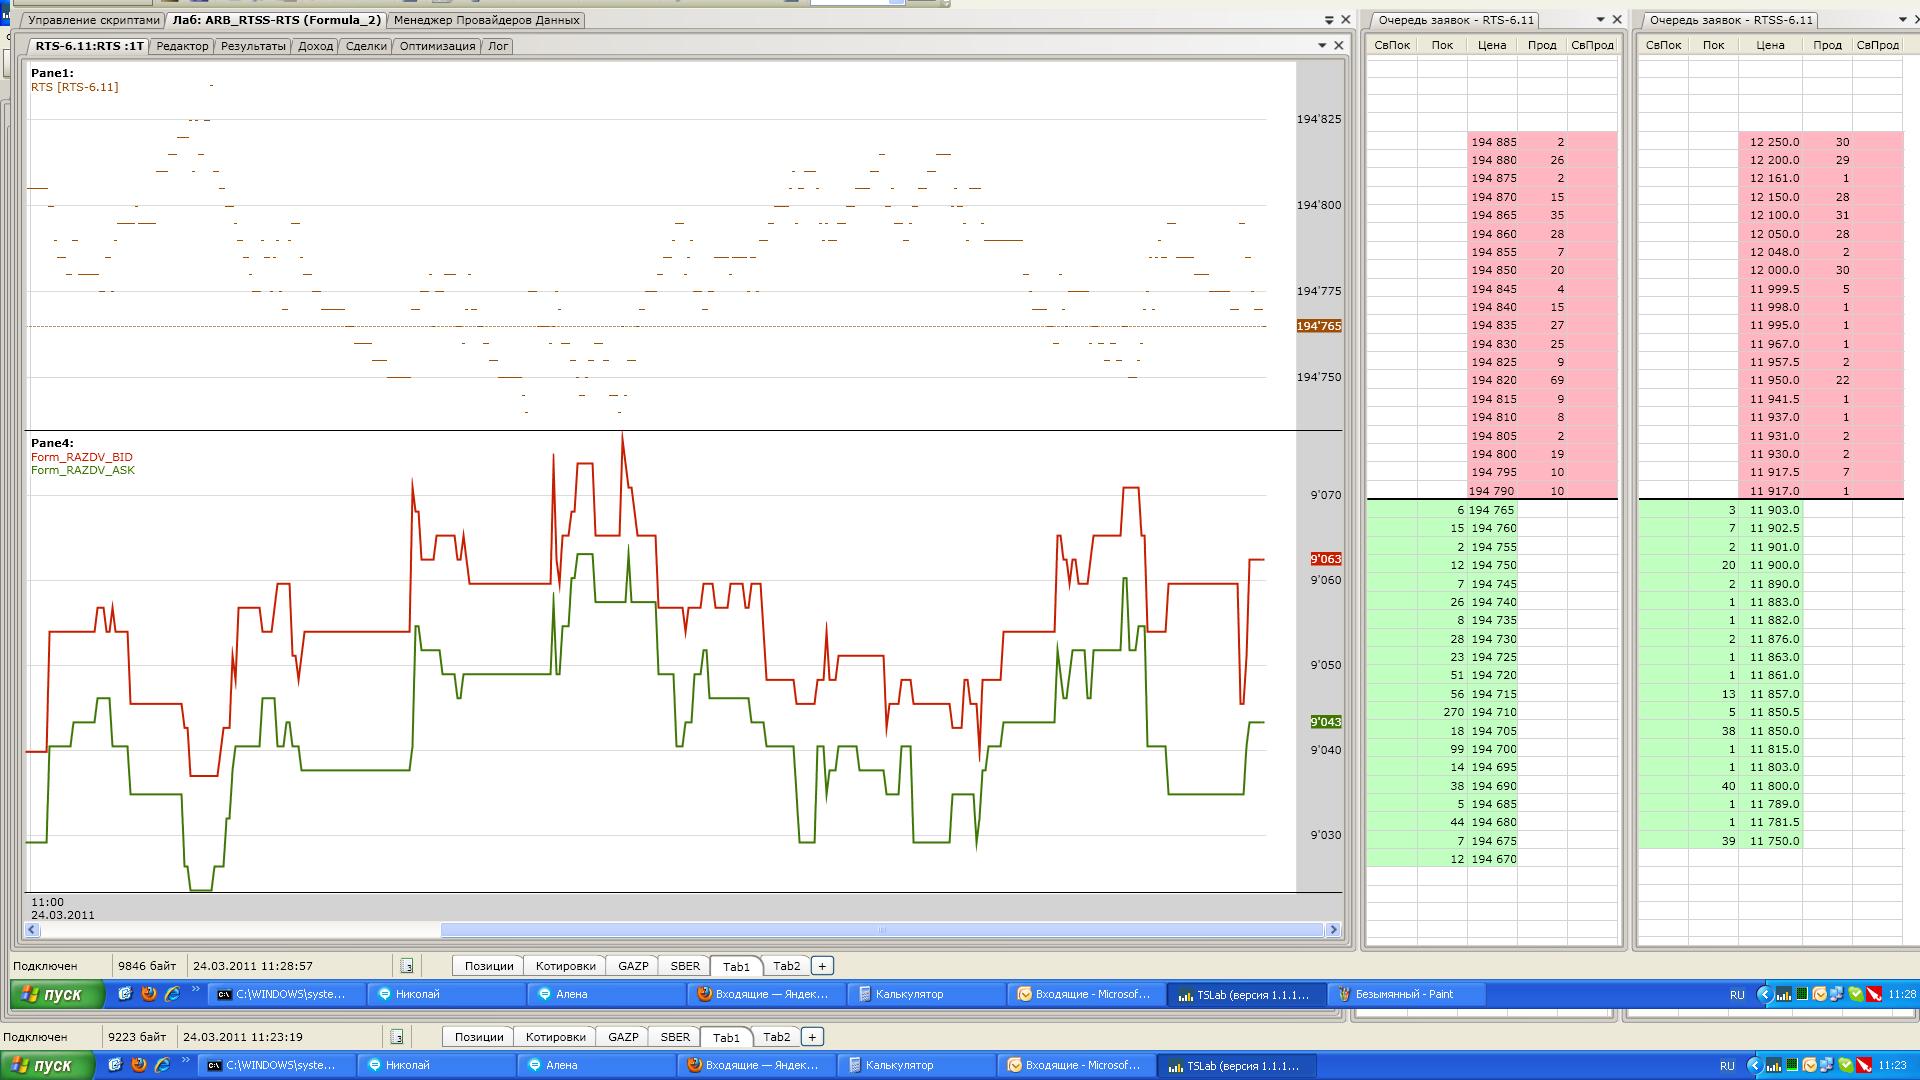Open main document window list dropdown
This screenshot has height=1080, width=1920.
pyautogui.click(x=1329, y=20)
